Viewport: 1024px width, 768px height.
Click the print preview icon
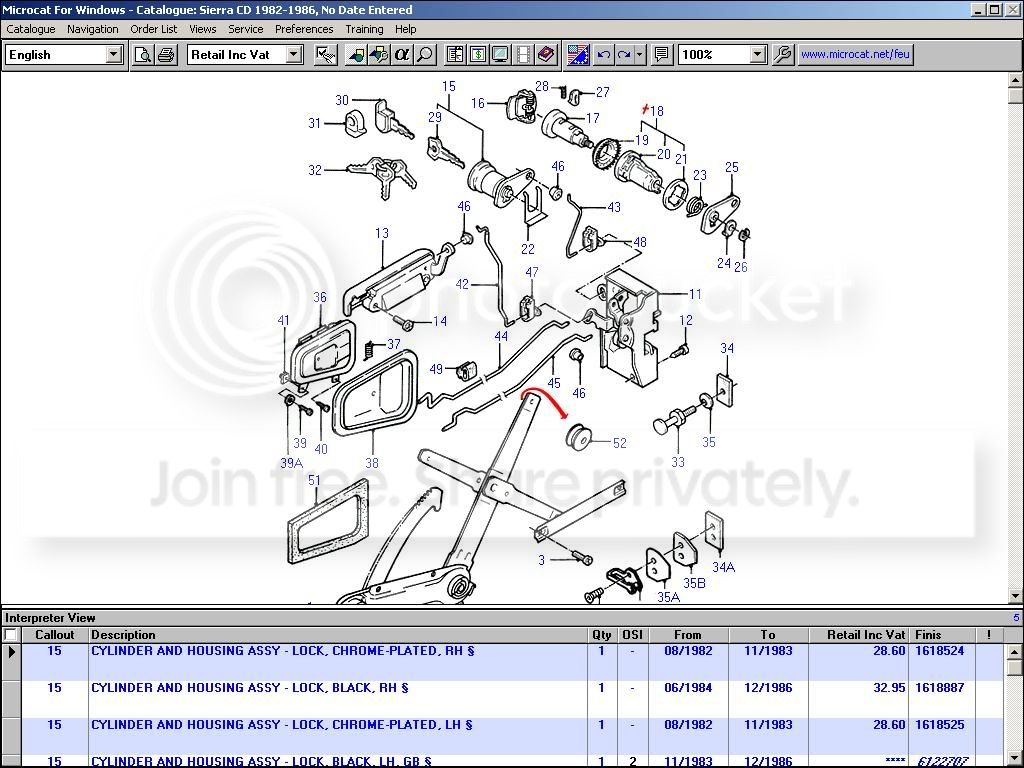[143, 55]
